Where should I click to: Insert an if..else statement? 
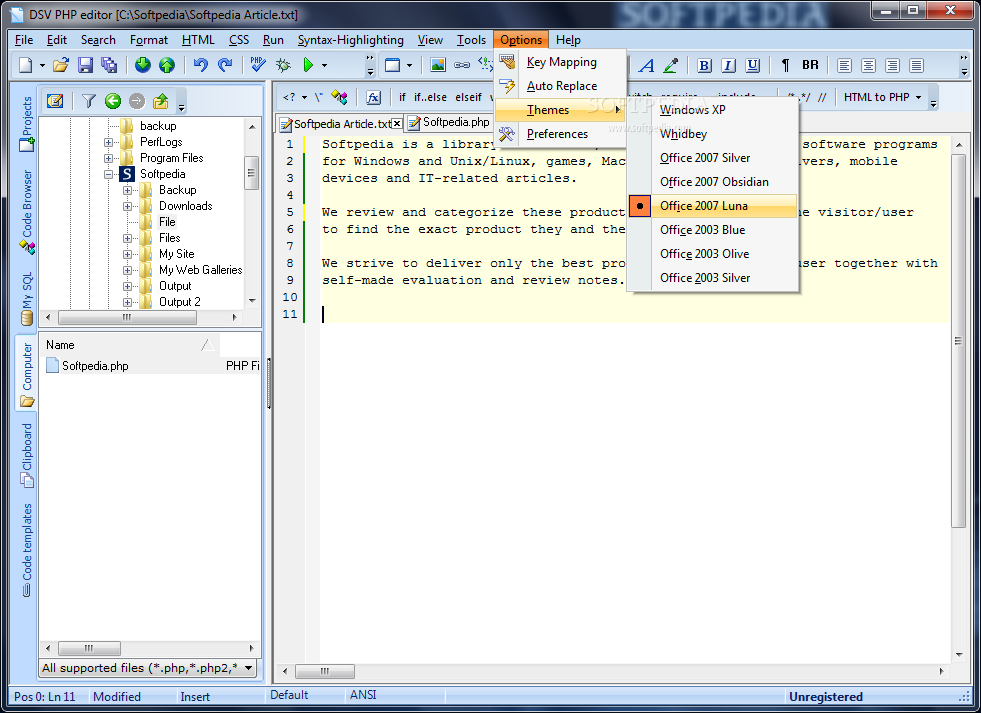(x=430, y=98)
